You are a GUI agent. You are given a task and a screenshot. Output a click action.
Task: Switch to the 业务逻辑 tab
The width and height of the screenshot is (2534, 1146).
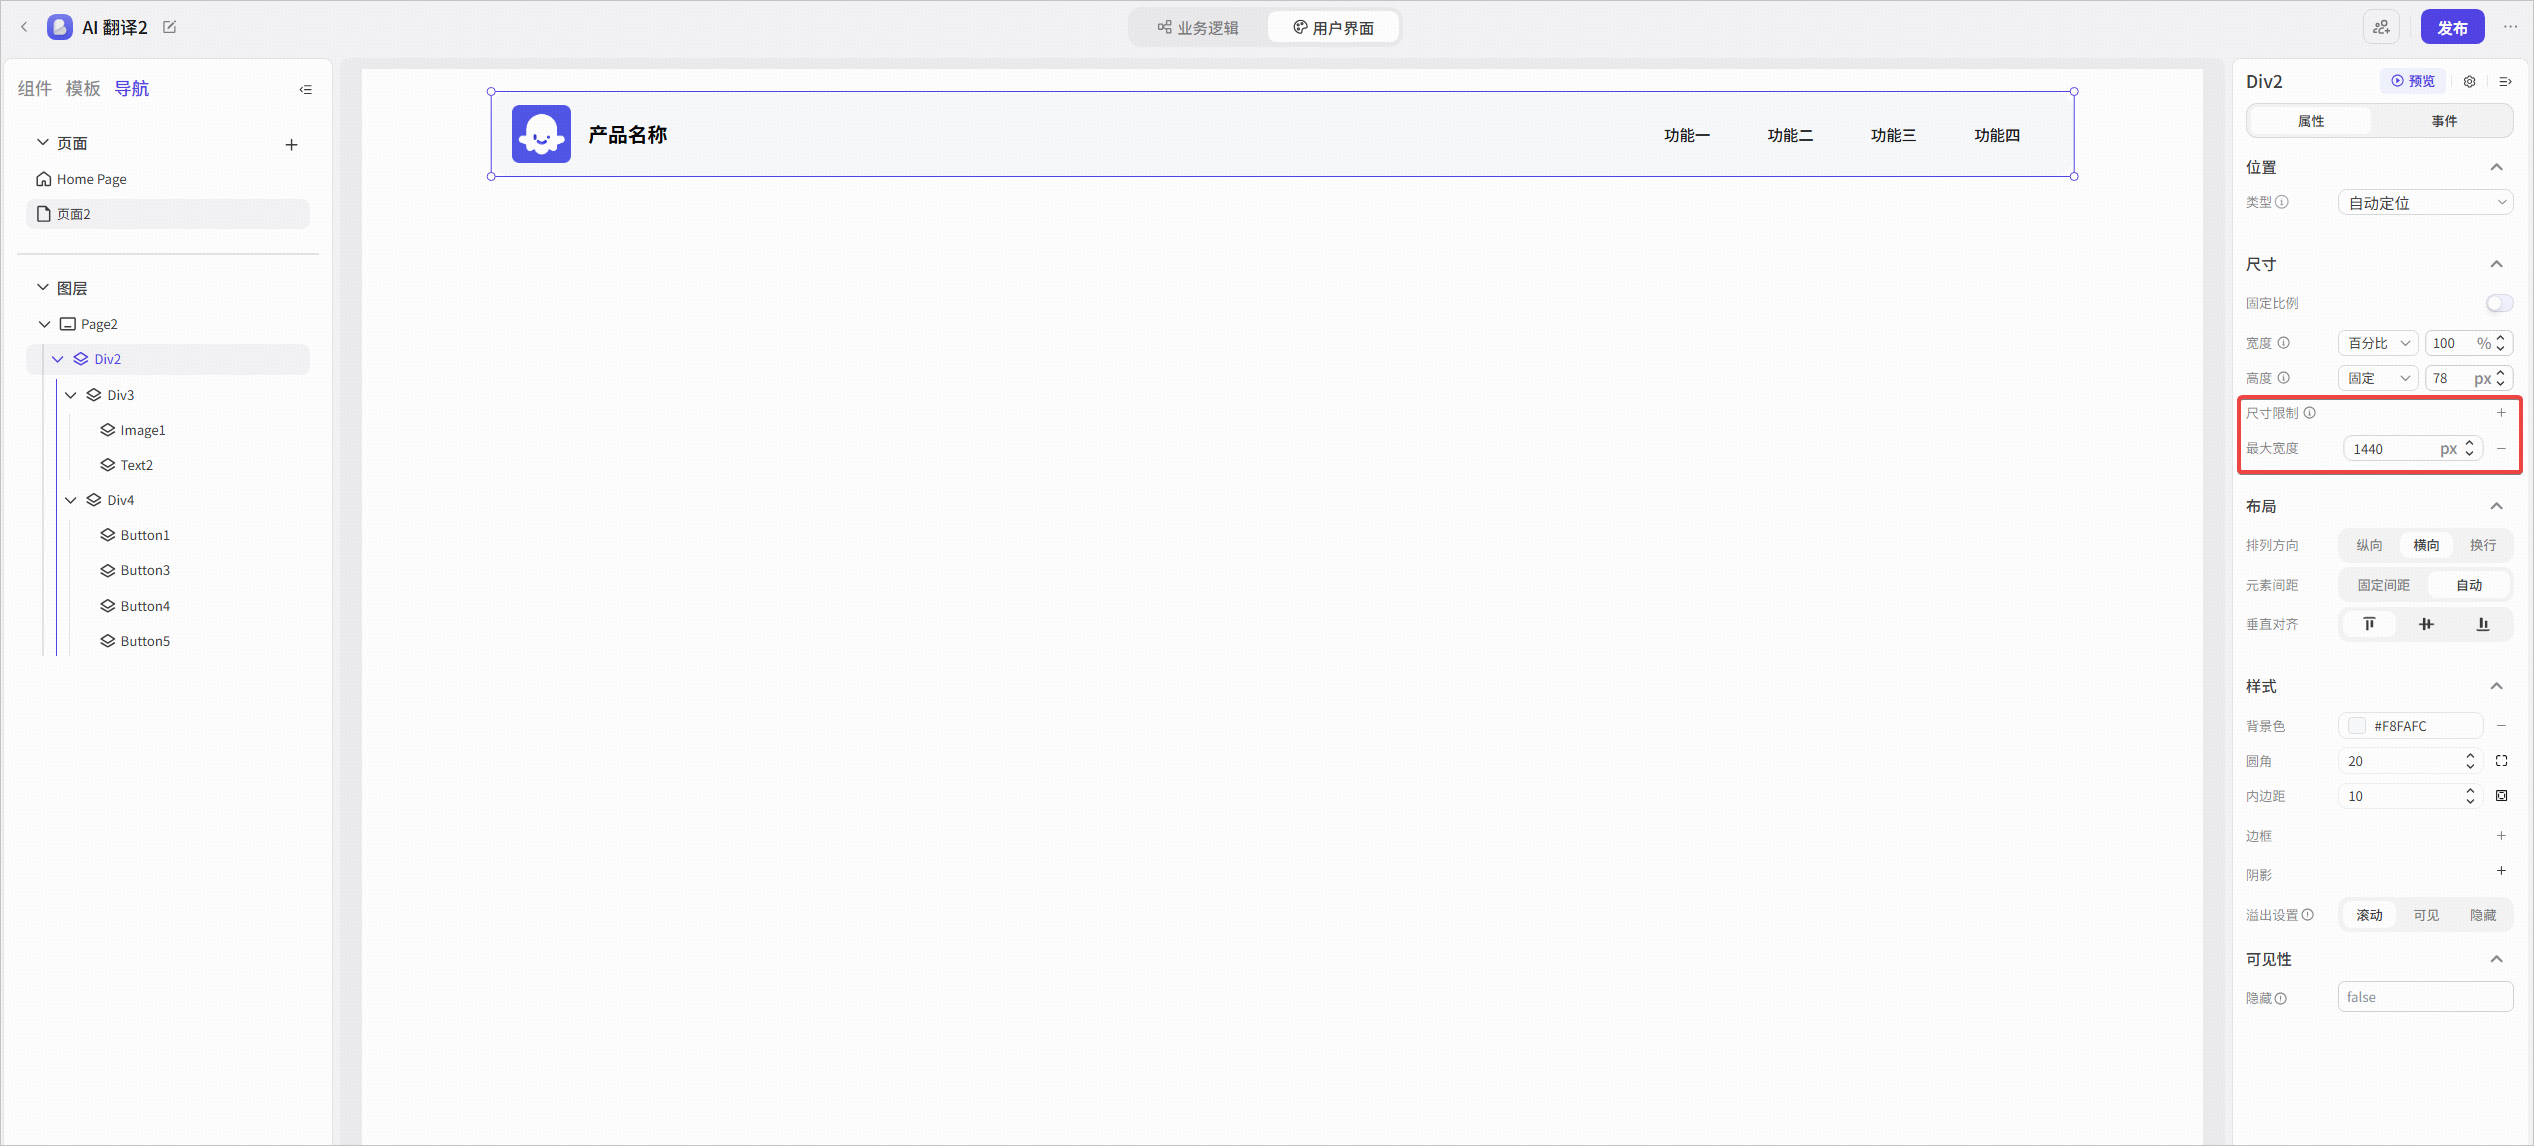(1198, 27)
